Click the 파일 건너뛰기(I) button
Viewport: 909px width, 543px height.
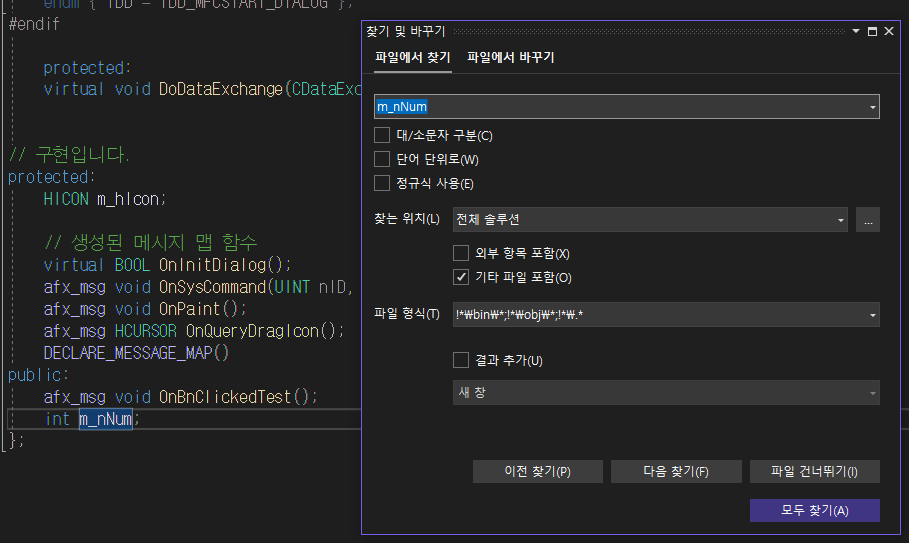pos(815,472)
